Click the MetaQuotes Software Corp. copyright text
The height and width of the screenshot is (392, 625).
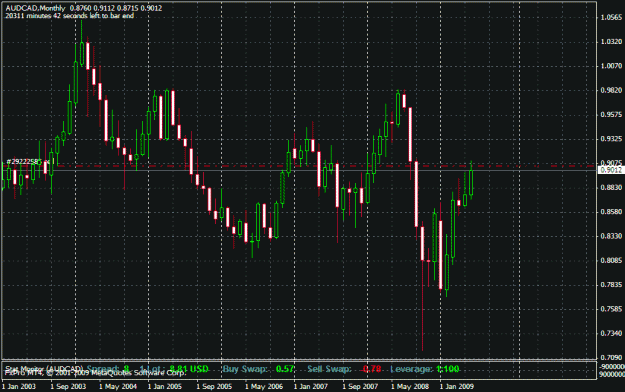95,373
